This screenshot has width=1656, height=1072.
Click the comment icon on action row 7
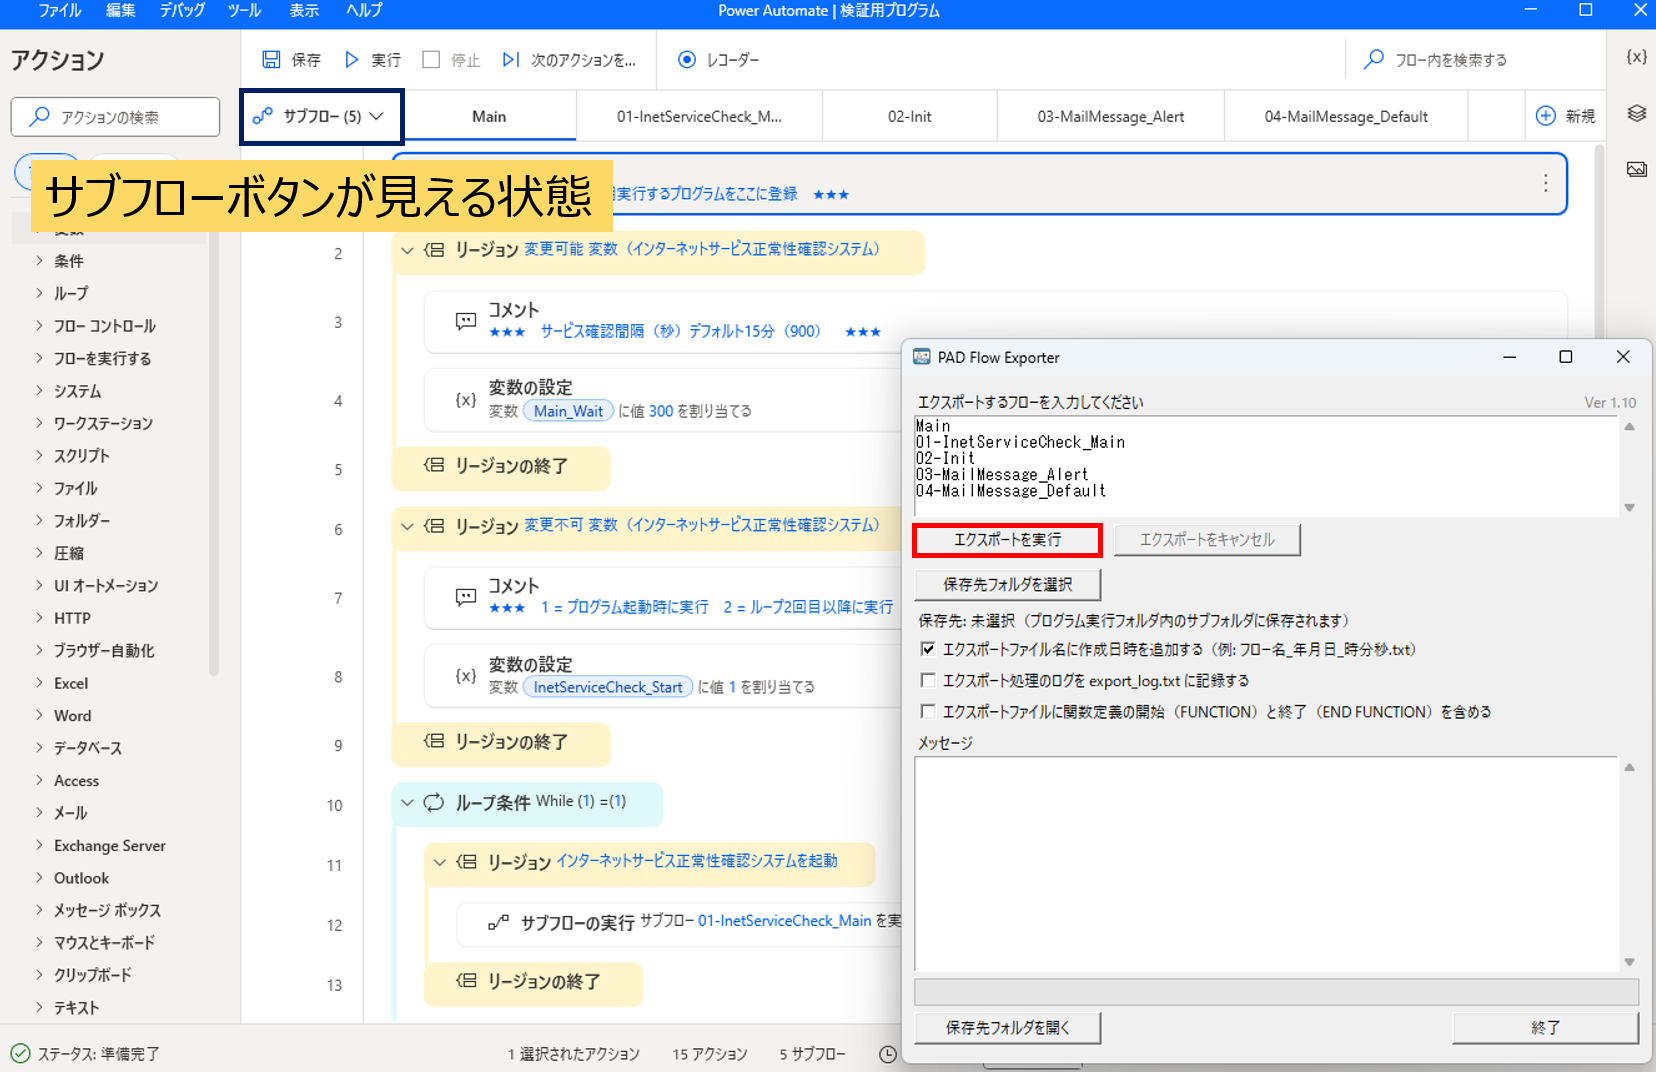coord(466,597)
